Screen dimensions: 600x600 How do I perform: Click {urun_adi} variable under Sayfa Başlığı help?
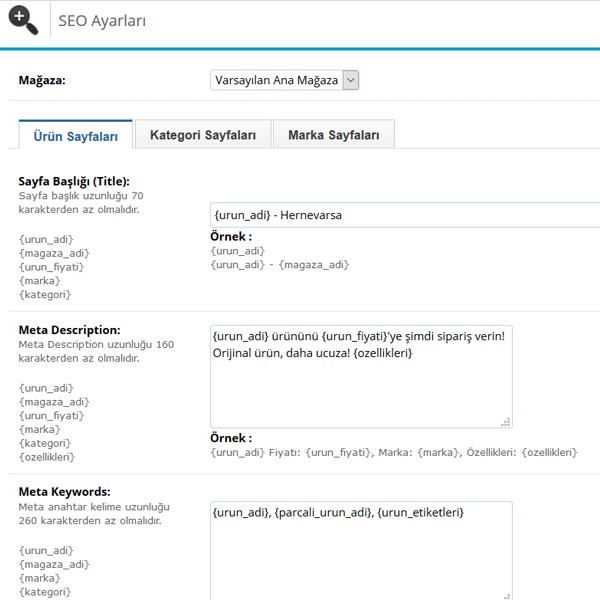click(46, 239)
